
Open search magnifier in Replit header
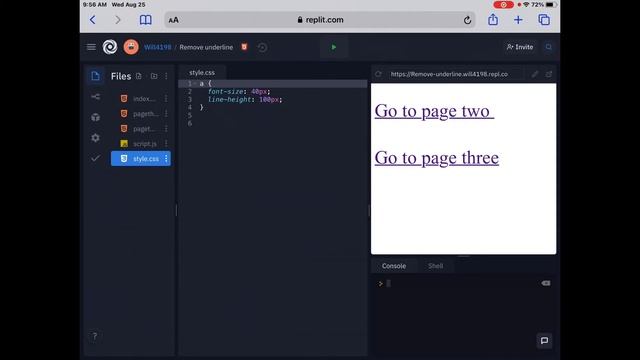[x=549, y=47]
